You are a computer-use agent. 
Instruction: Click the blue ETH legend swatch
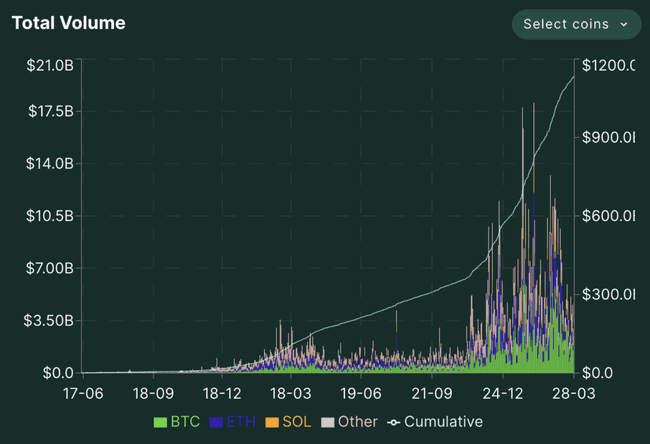(217, 422)
